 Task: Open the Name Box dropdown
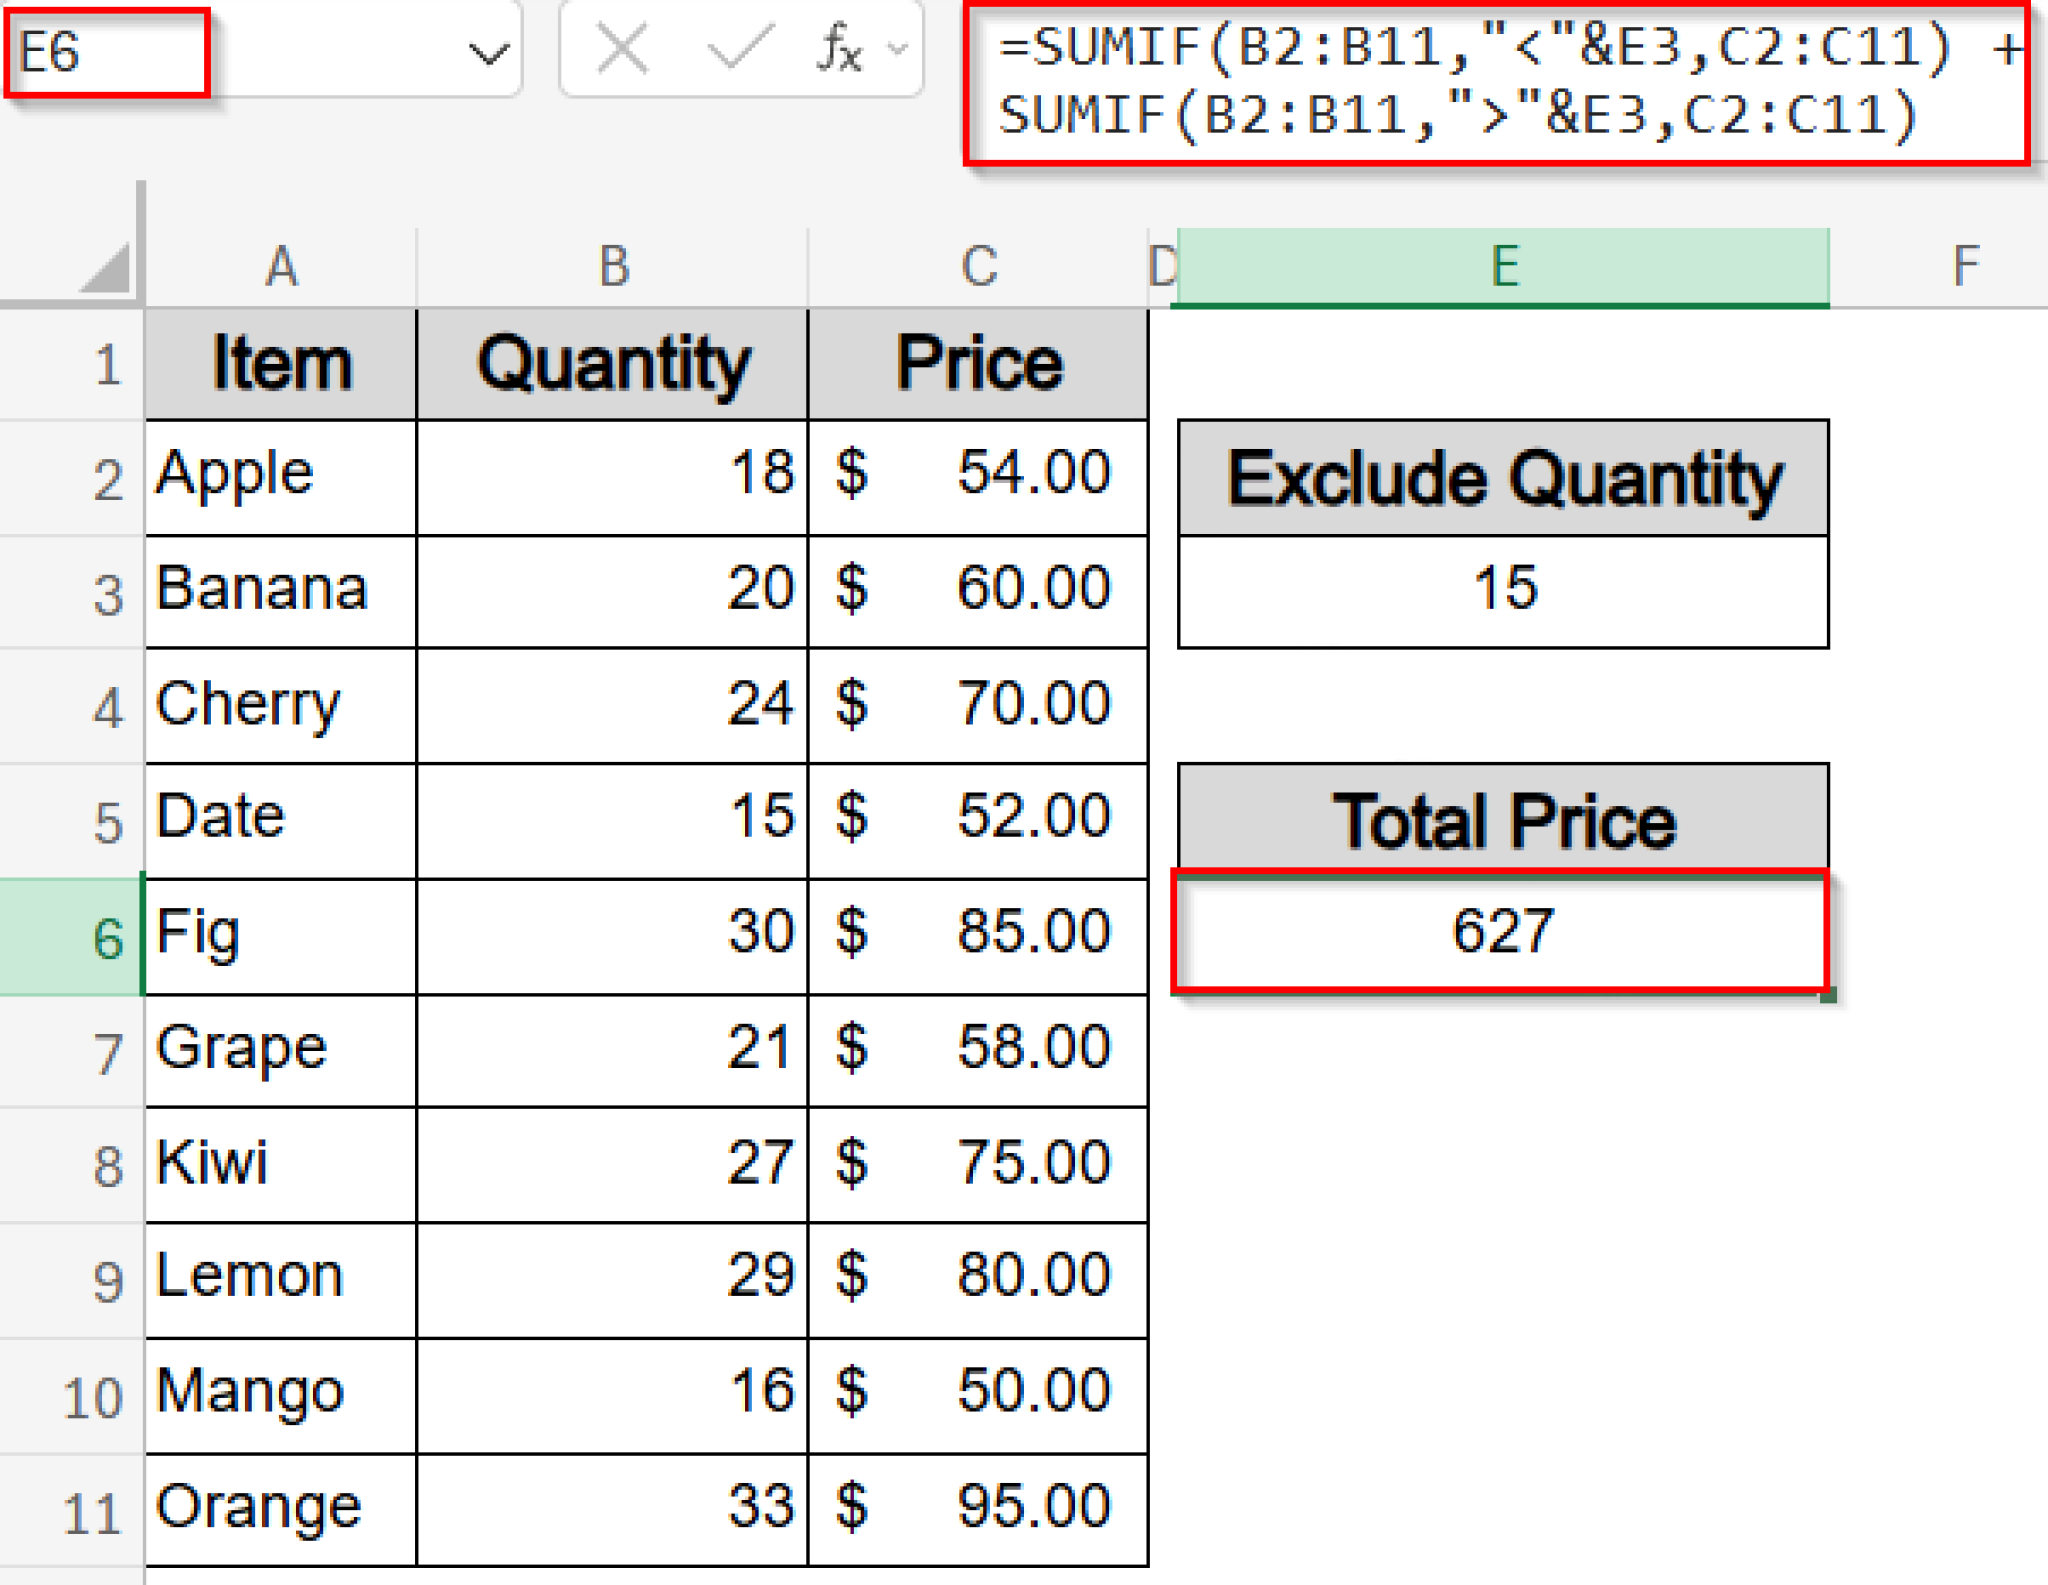tap(487, 52)
